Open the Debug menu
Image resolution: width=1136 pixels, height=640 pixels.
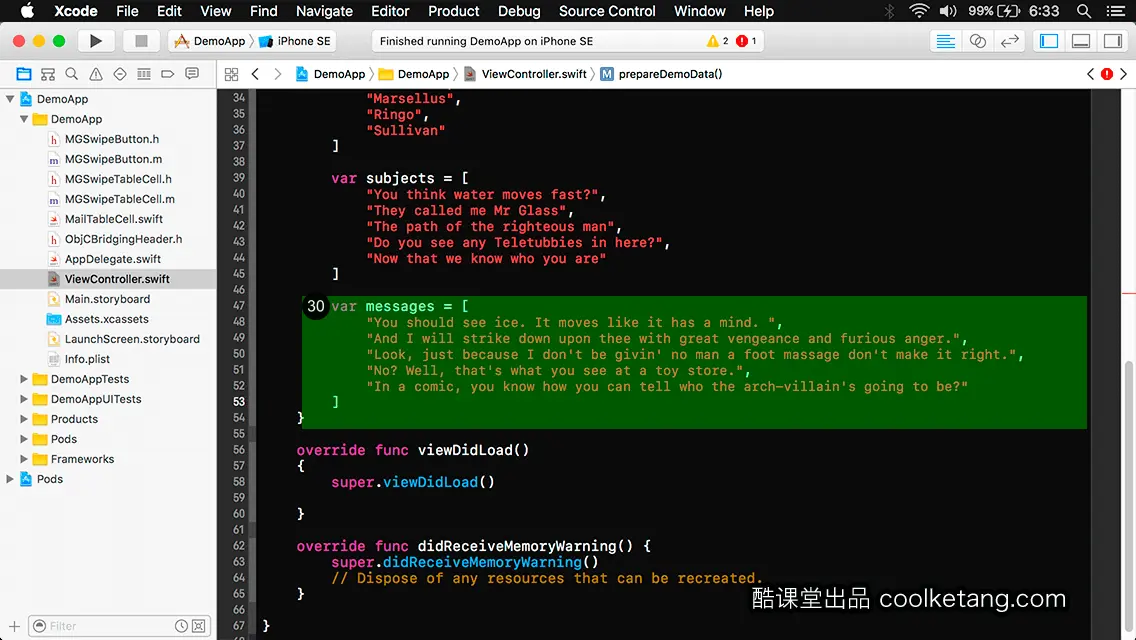[519, 11]
